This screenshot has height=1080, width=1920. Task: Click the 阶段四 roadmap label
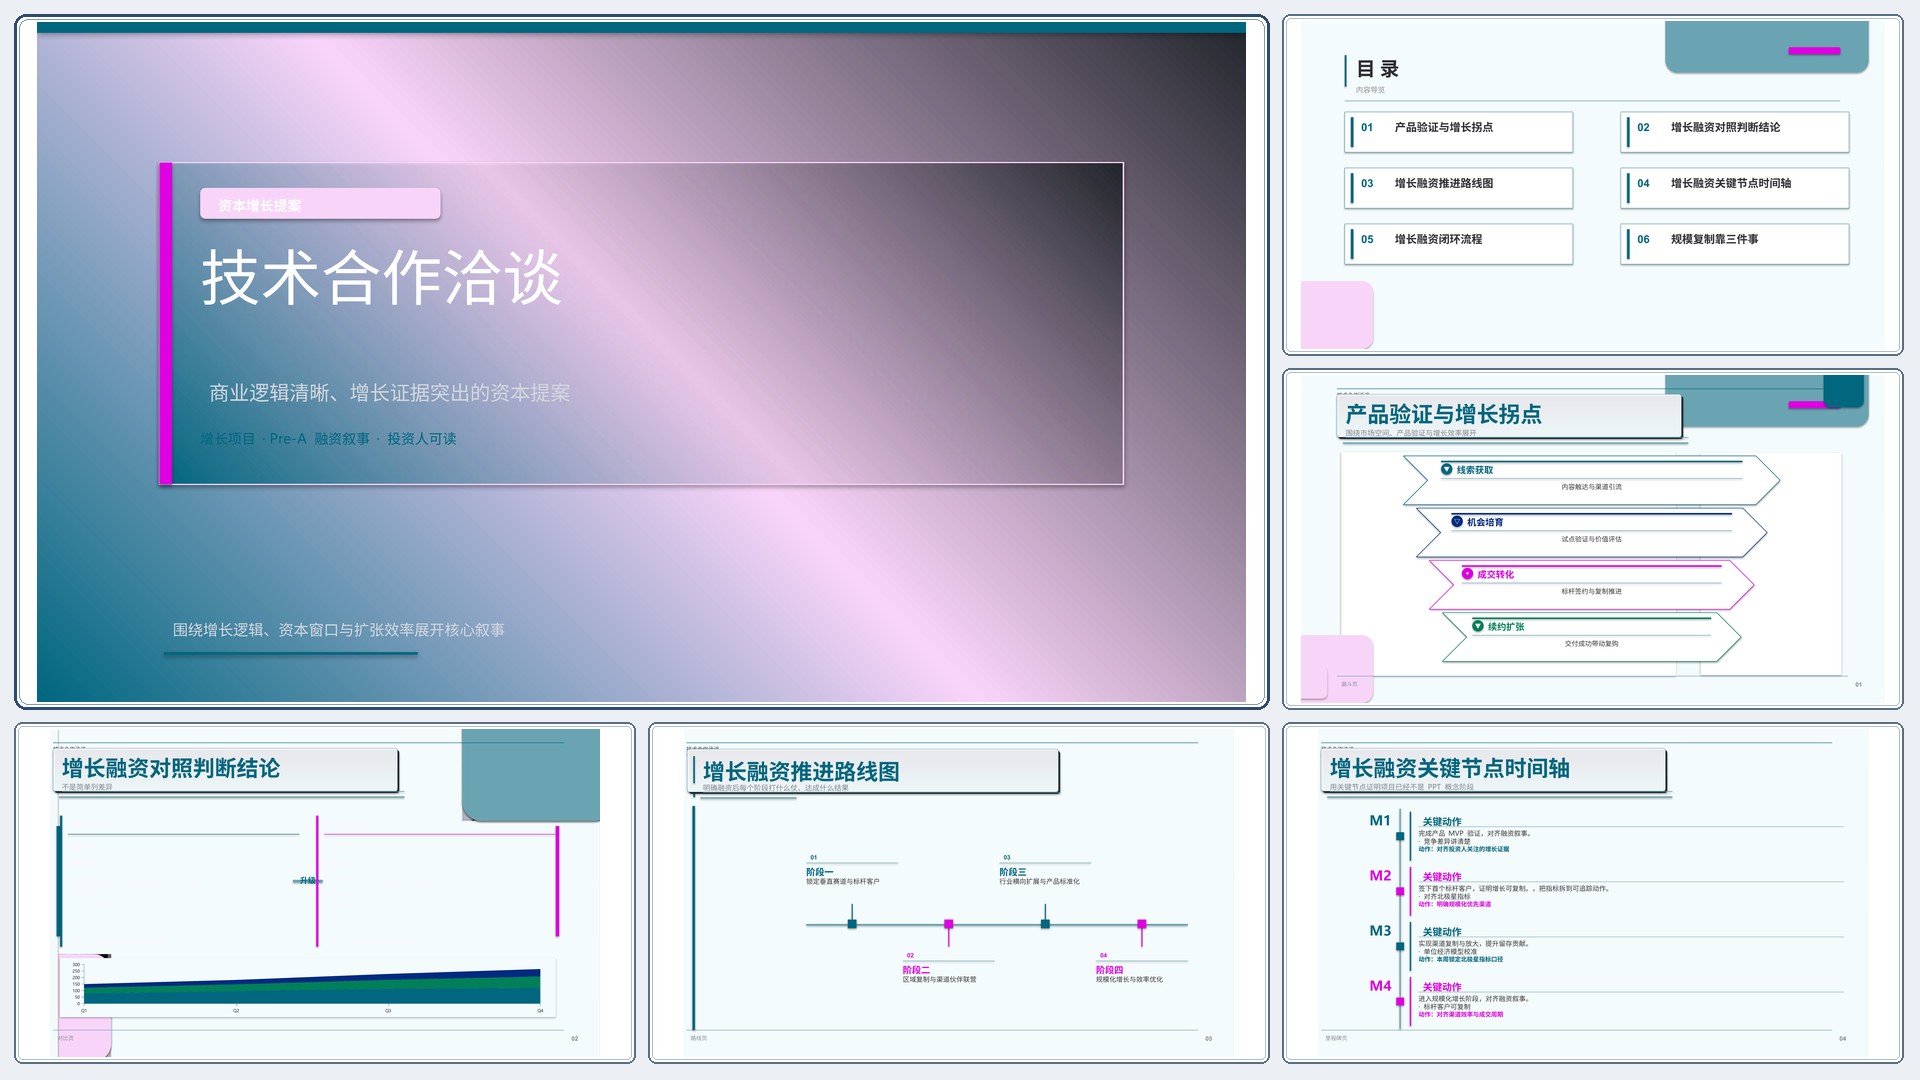tap(1109, 970)
